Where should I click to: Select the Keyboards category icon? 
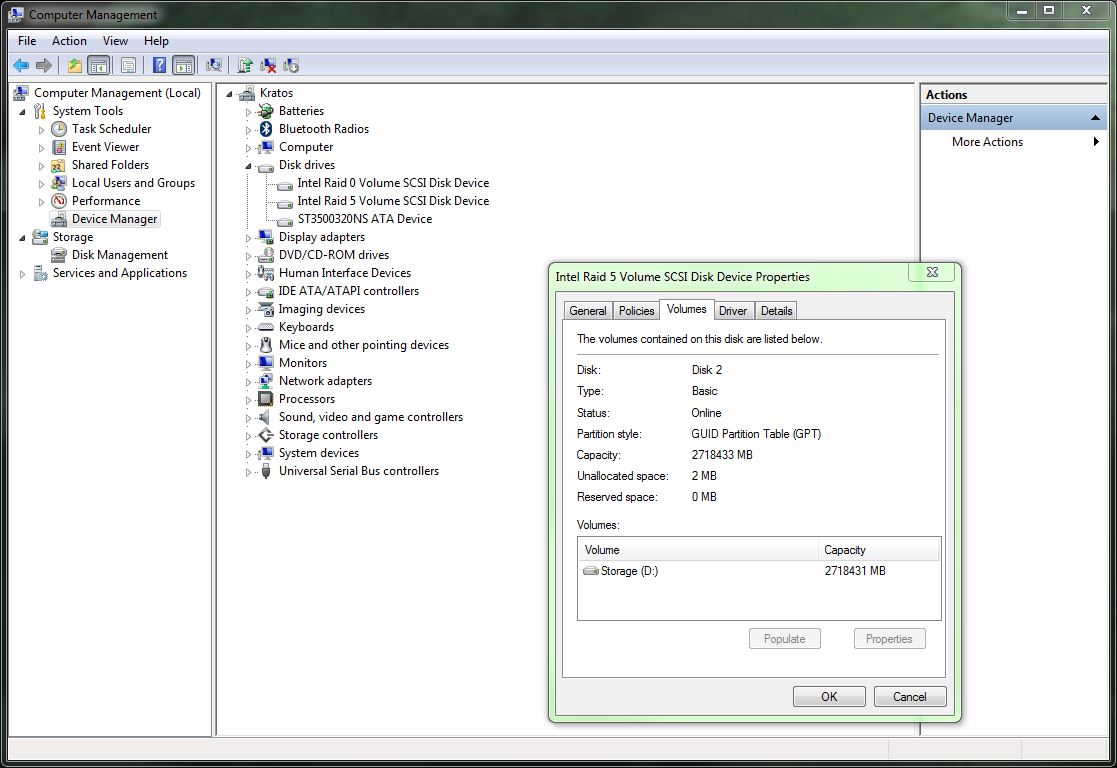(x=266, y=327)
